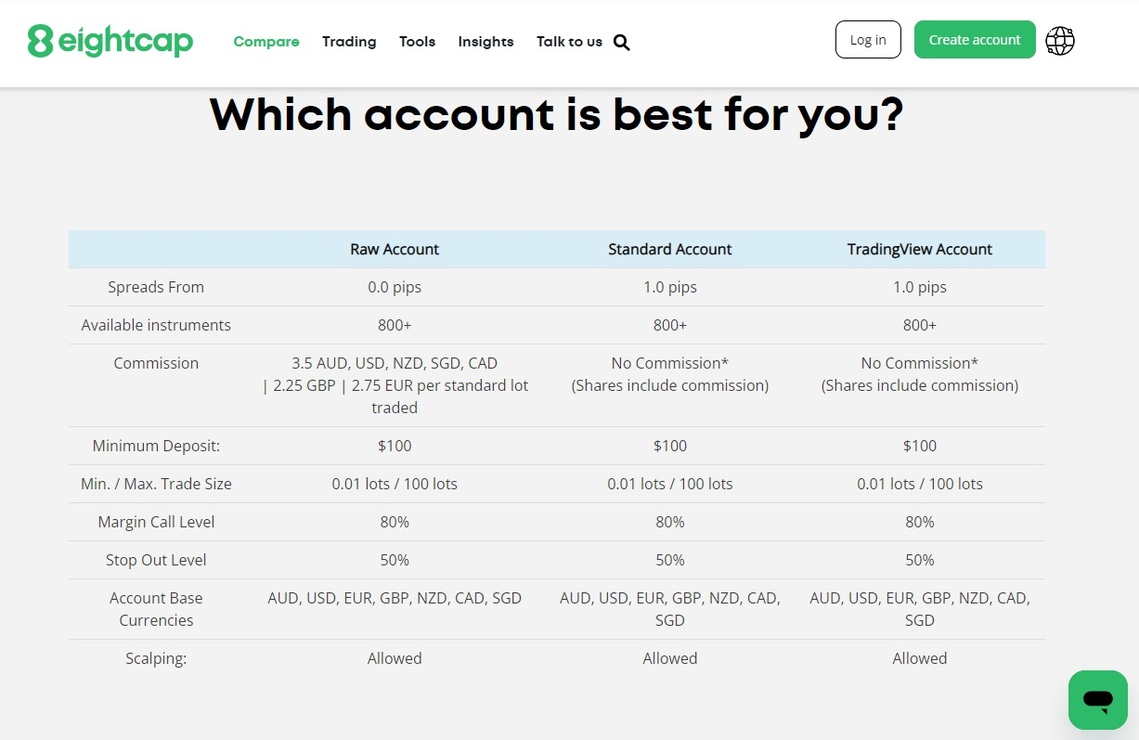Open the green live chat widget
This screenshot has height=740, width=1139.
pyautogui.click(x=1098, y=699)
